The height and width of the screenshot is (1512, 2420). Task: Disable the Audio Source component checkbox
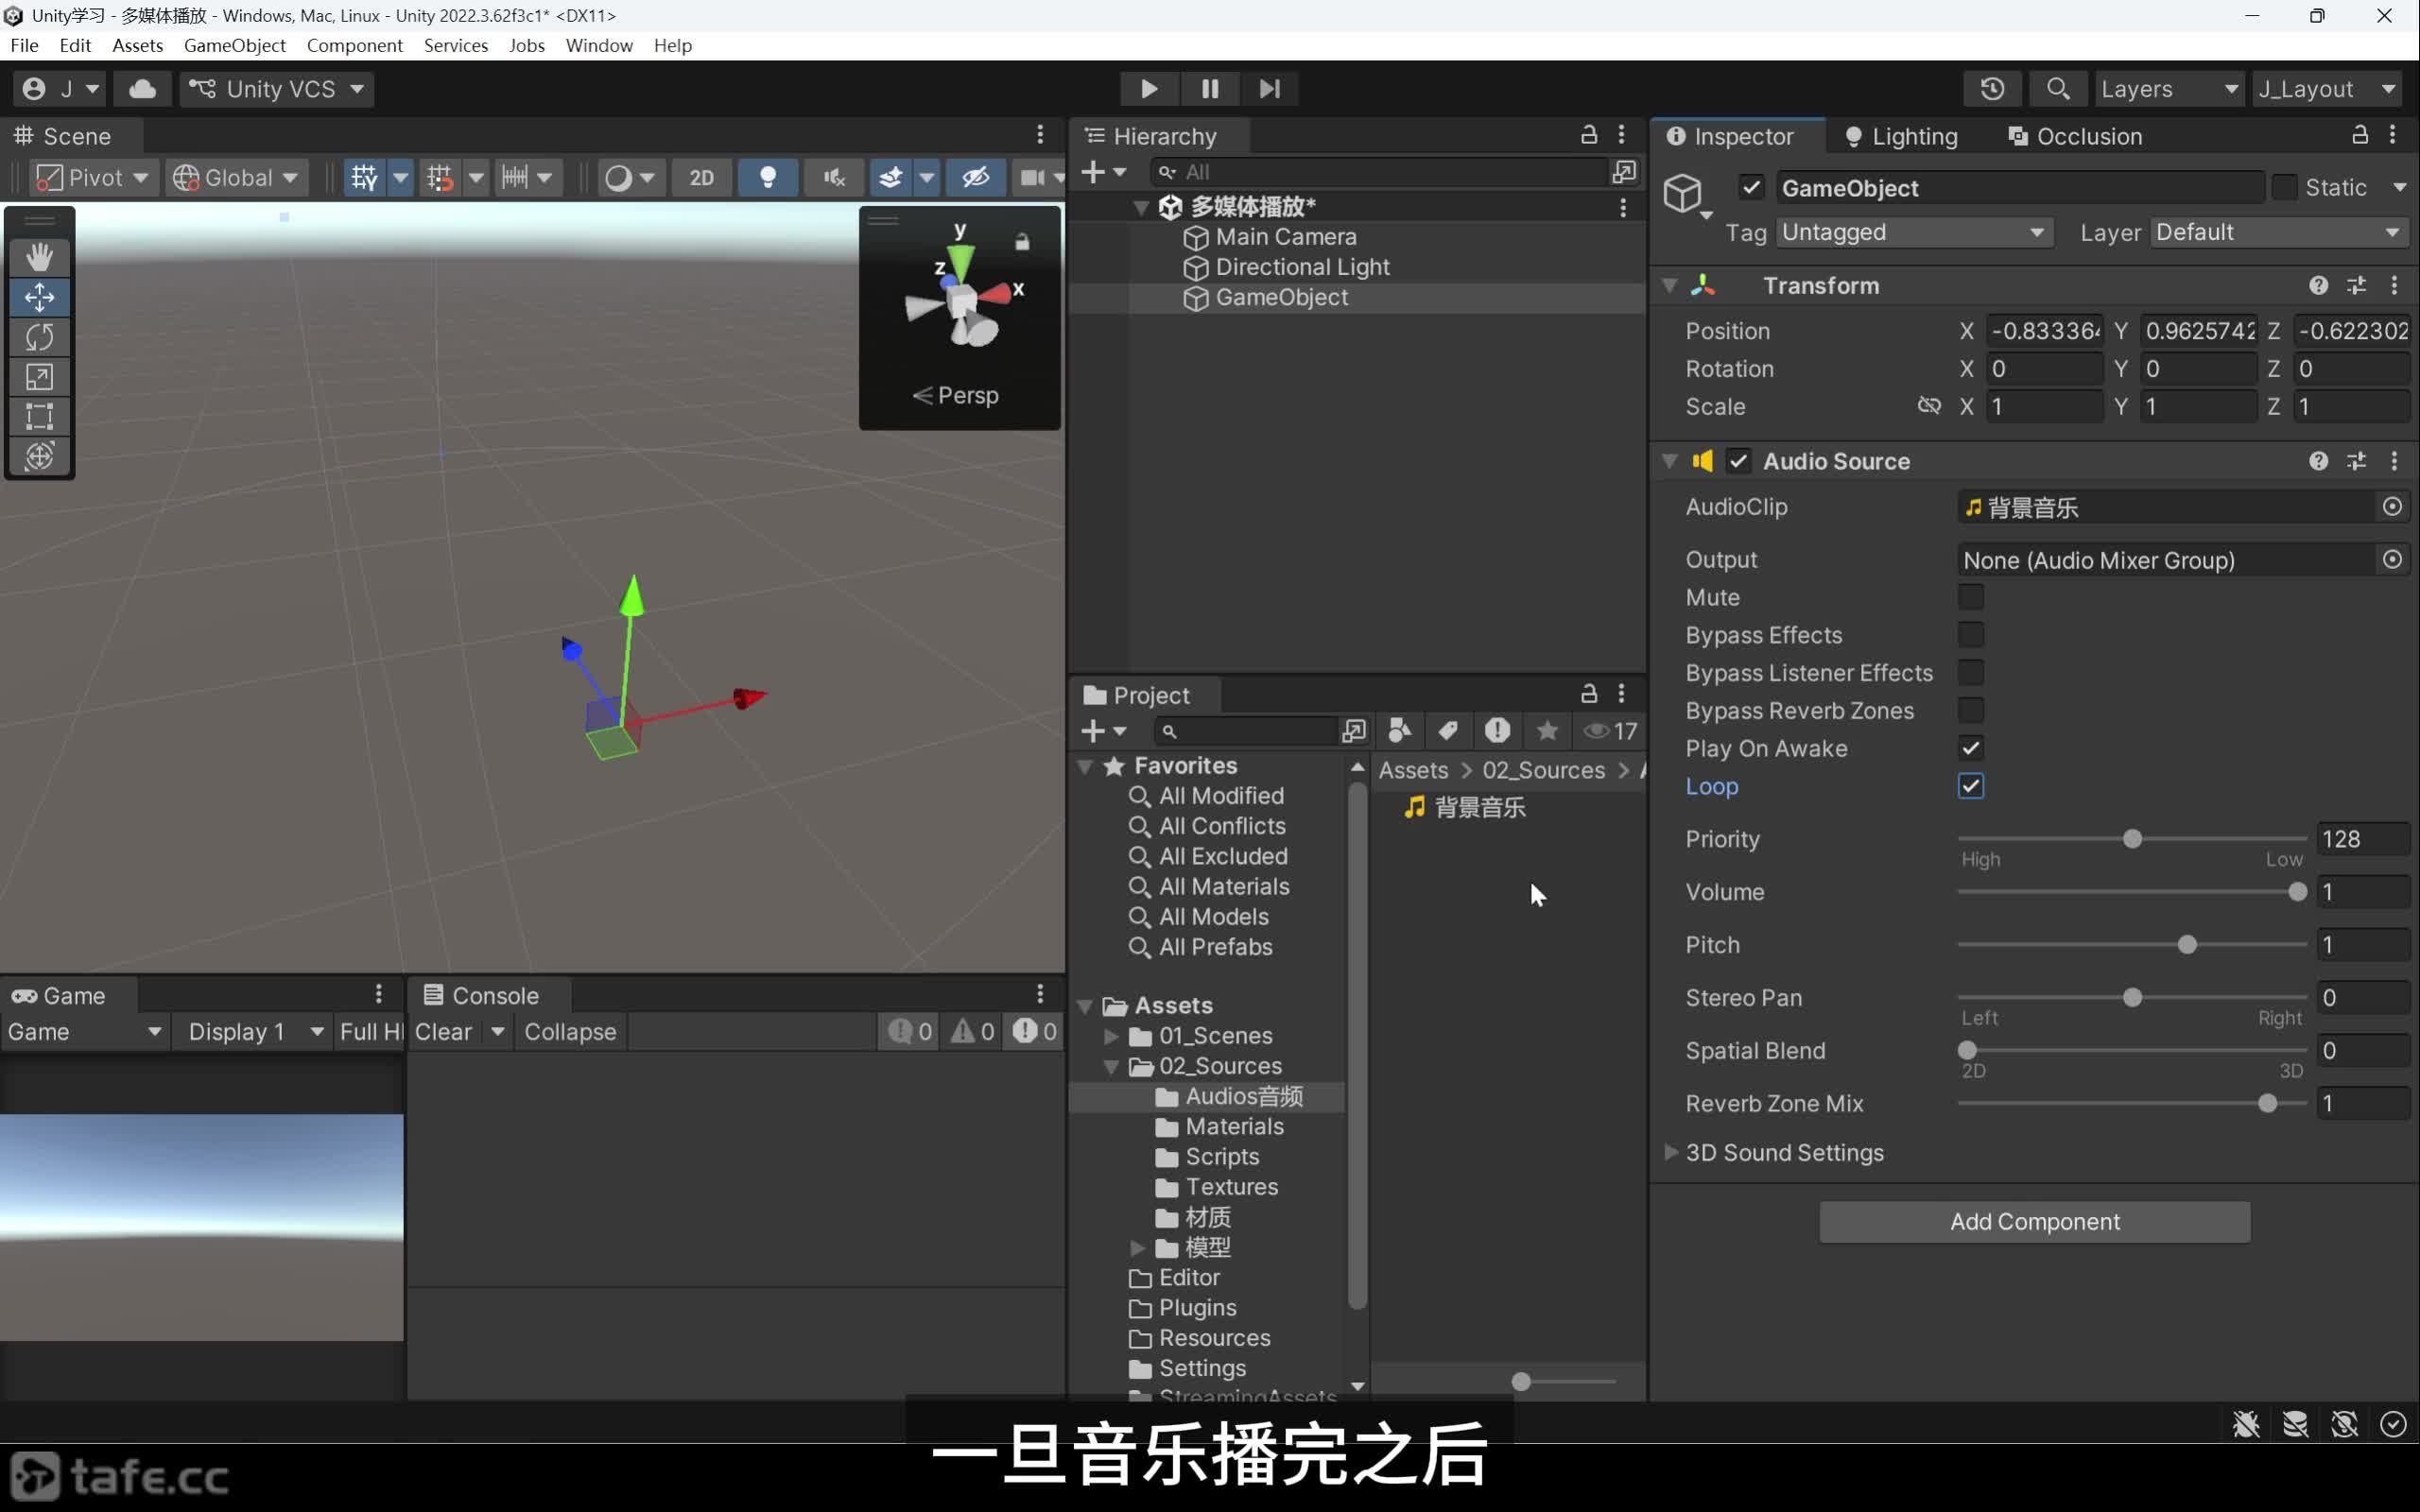pyautogui.click(x=1738, y=461)
